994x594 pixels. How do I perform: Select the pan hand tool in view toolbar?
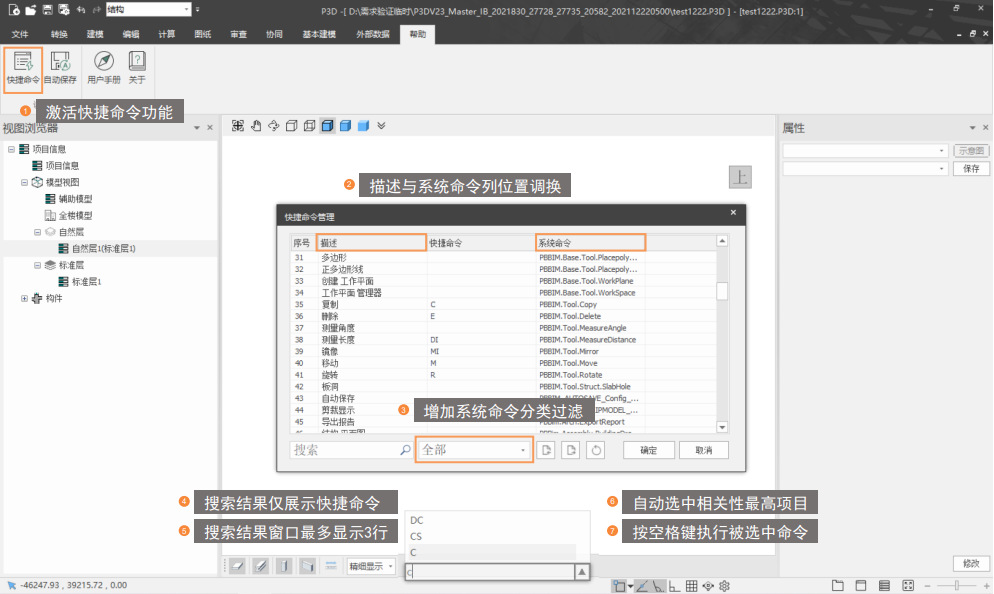click(256, 126)
